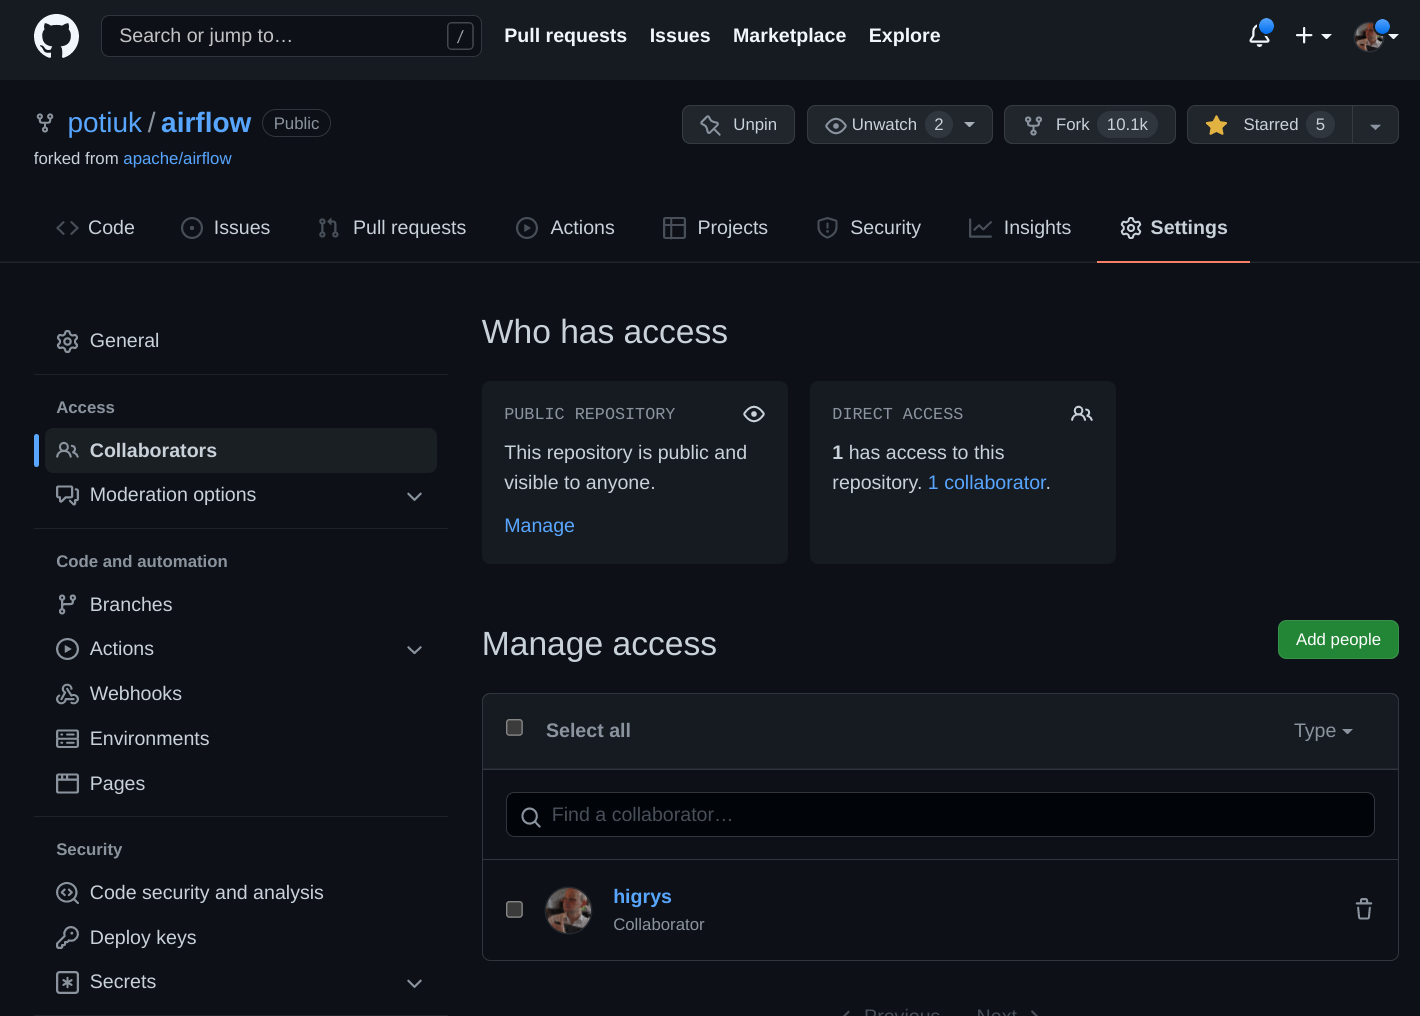Open Pages settings

pos(241,784)
